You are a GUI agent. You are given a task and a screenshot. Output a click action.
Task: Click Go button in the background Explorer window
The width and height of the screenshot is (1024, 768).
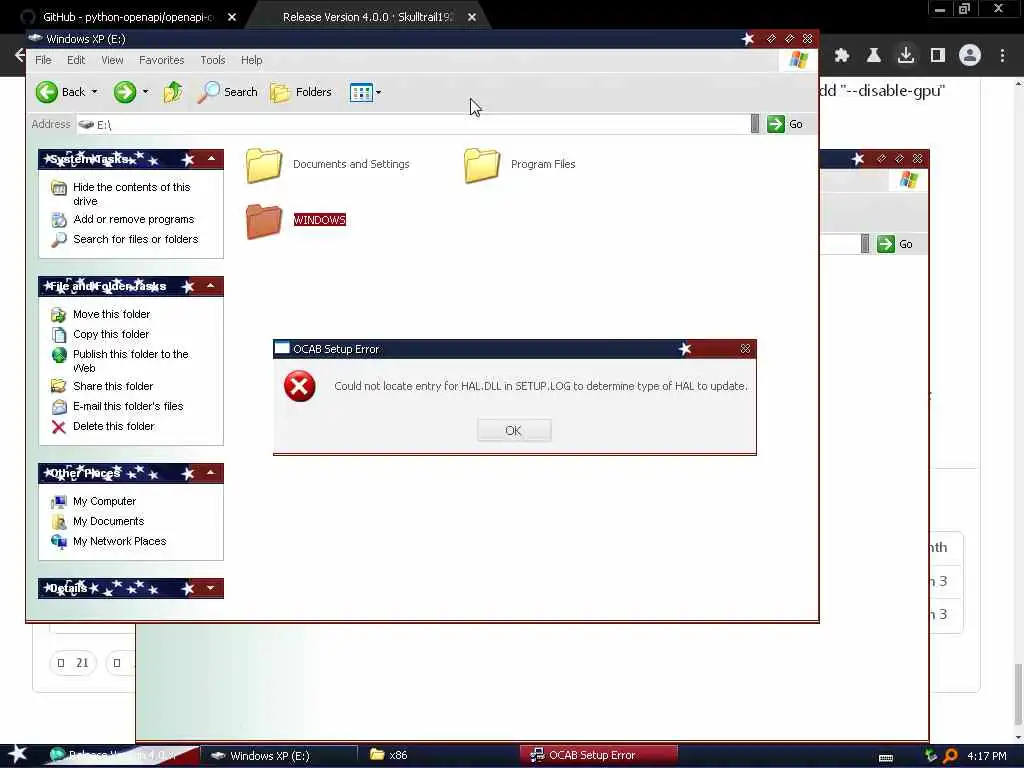point(896,244)
